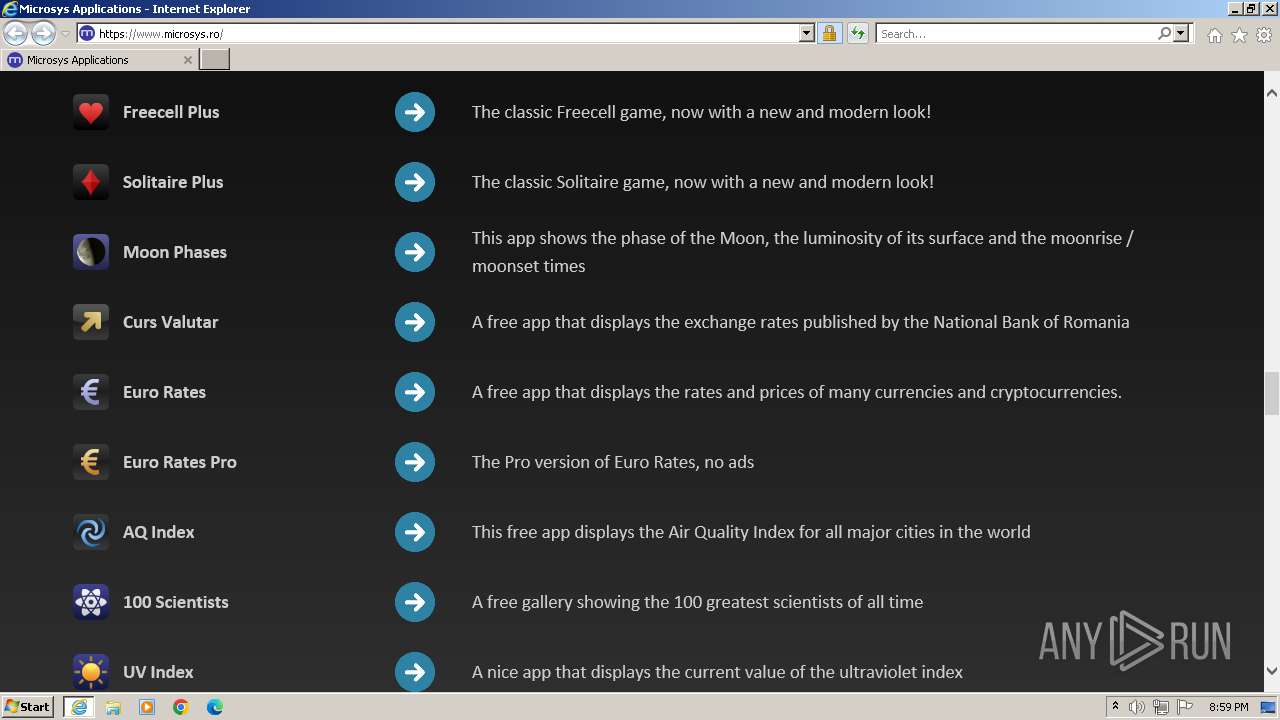Open Solitaire Plus via its blue arrow
This screenshot has height=720, width=1280.
pyautogui.click(x=415, y=182)
